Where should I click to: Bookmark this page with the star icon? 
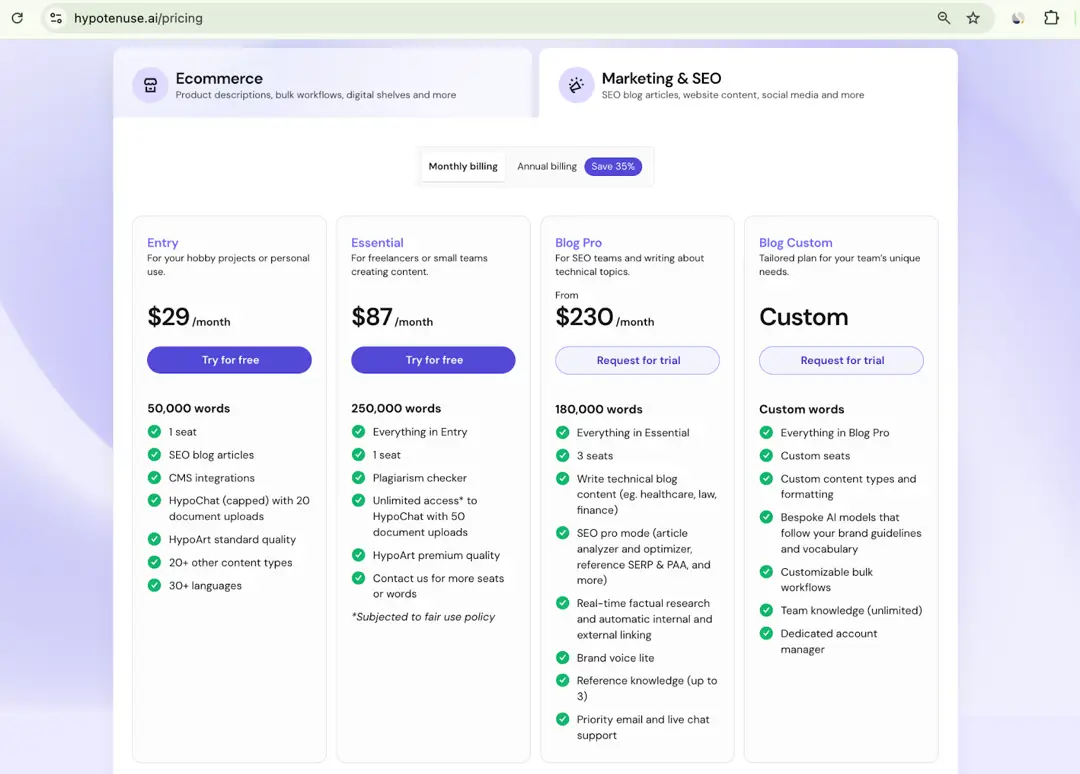tap(973, 18)
